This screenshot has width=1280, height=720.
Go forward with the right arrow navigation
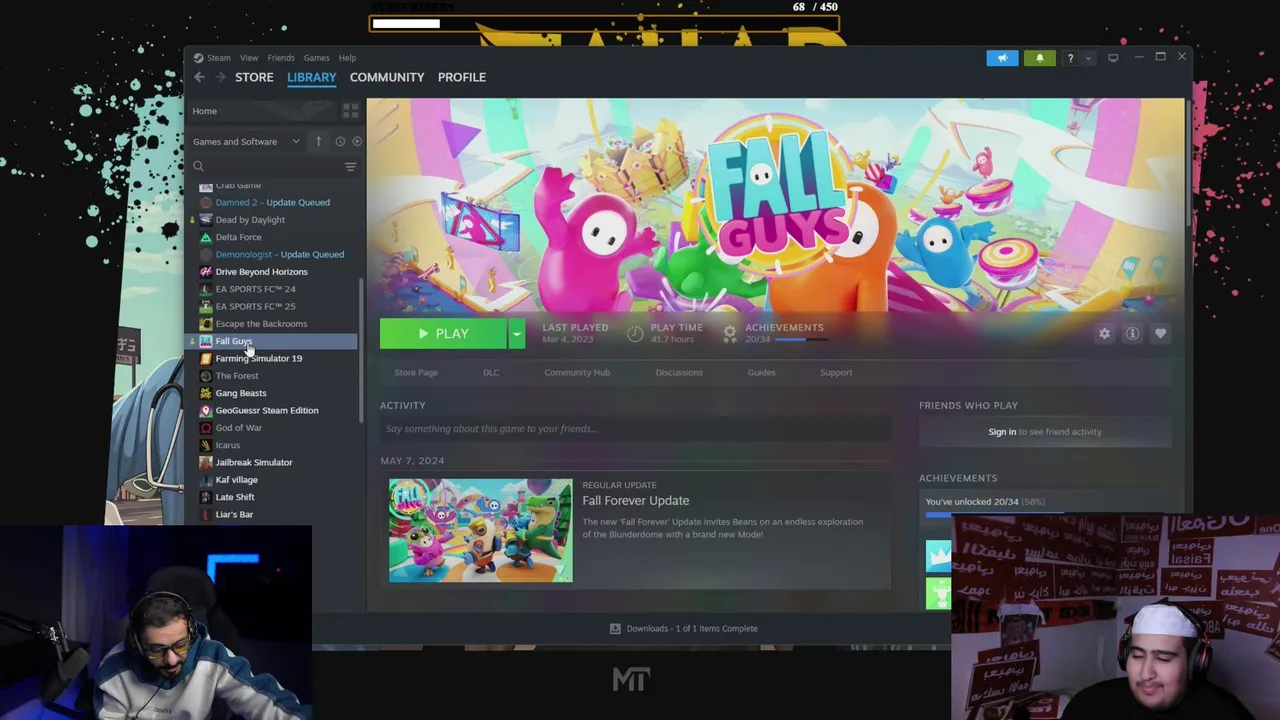[x=221, y=77]
